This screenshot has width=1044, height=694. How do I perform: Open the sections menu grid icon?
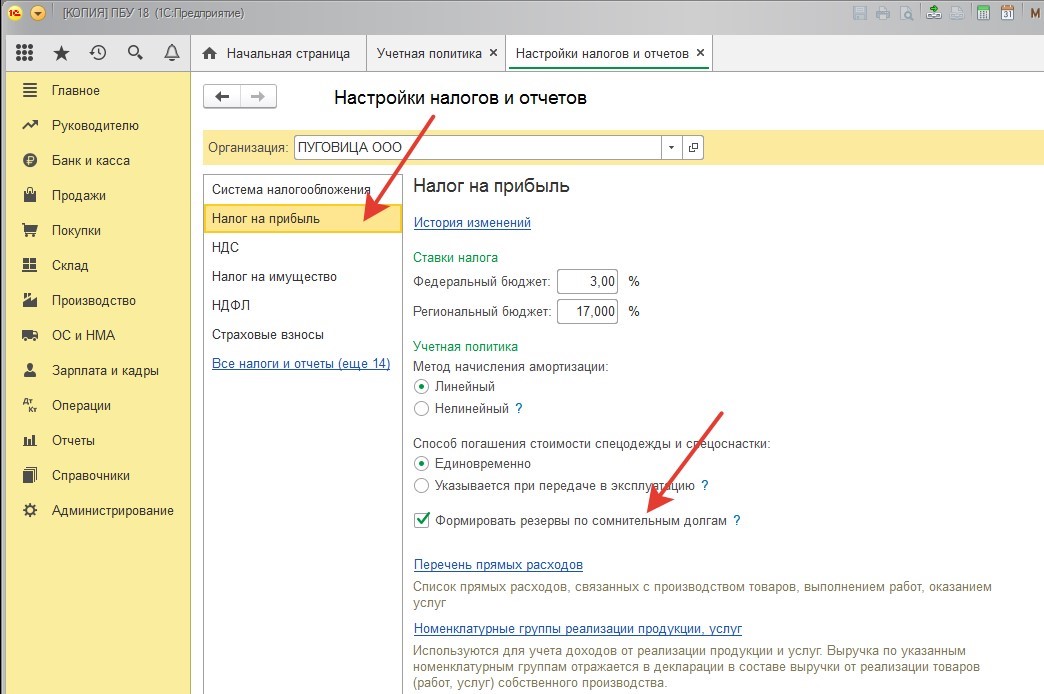coord(25,53)
